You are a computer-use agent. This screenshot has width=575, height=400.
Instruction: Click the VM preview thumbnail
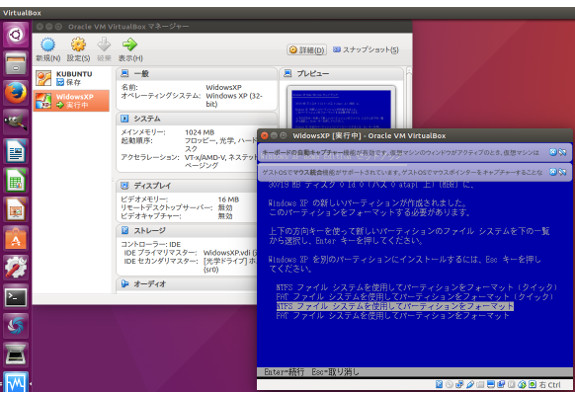coord(341,107)
